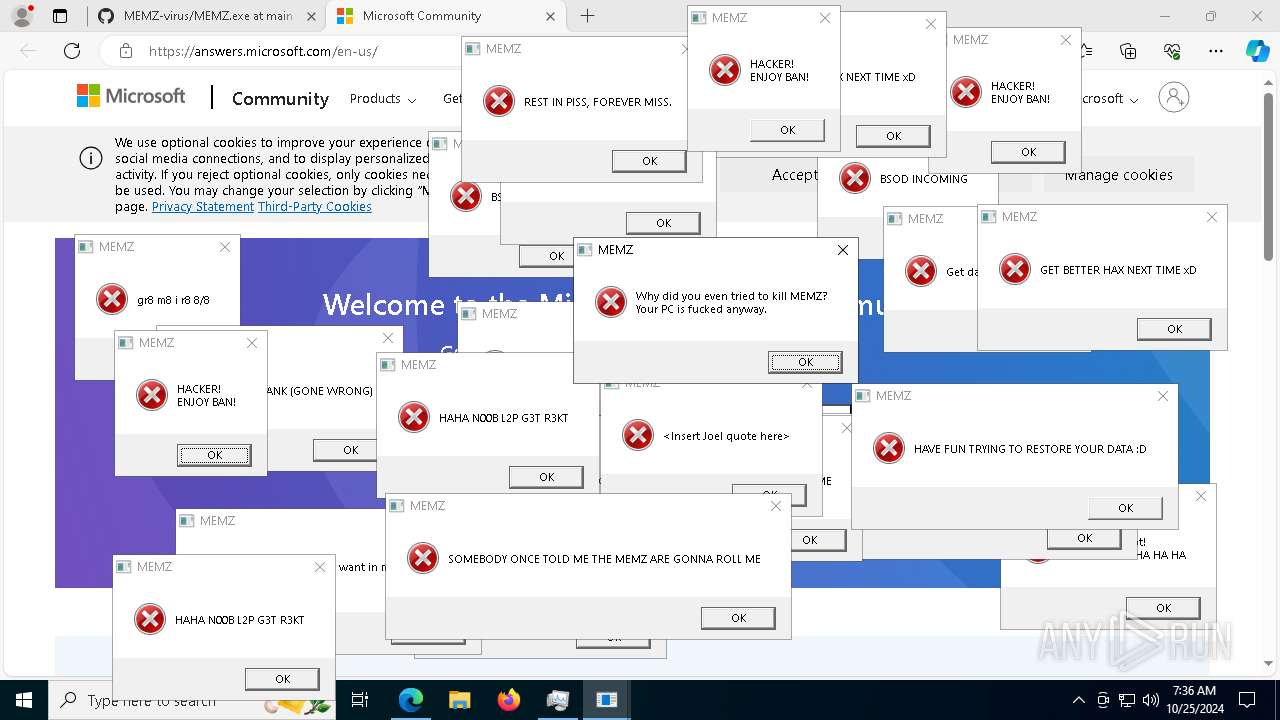1280x720 pixels.
Task: Open the tab actions menu icon
Action: [60, 16]
